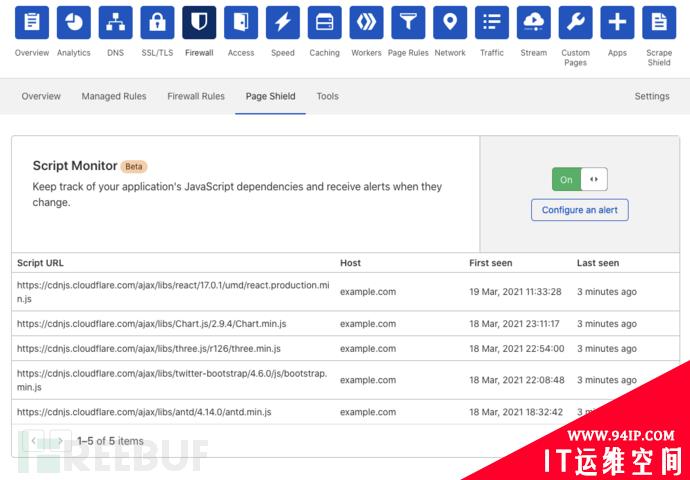Viewport: 690px width, 480px height.
Task: Open the Settings link
Action: pos(652,96)
